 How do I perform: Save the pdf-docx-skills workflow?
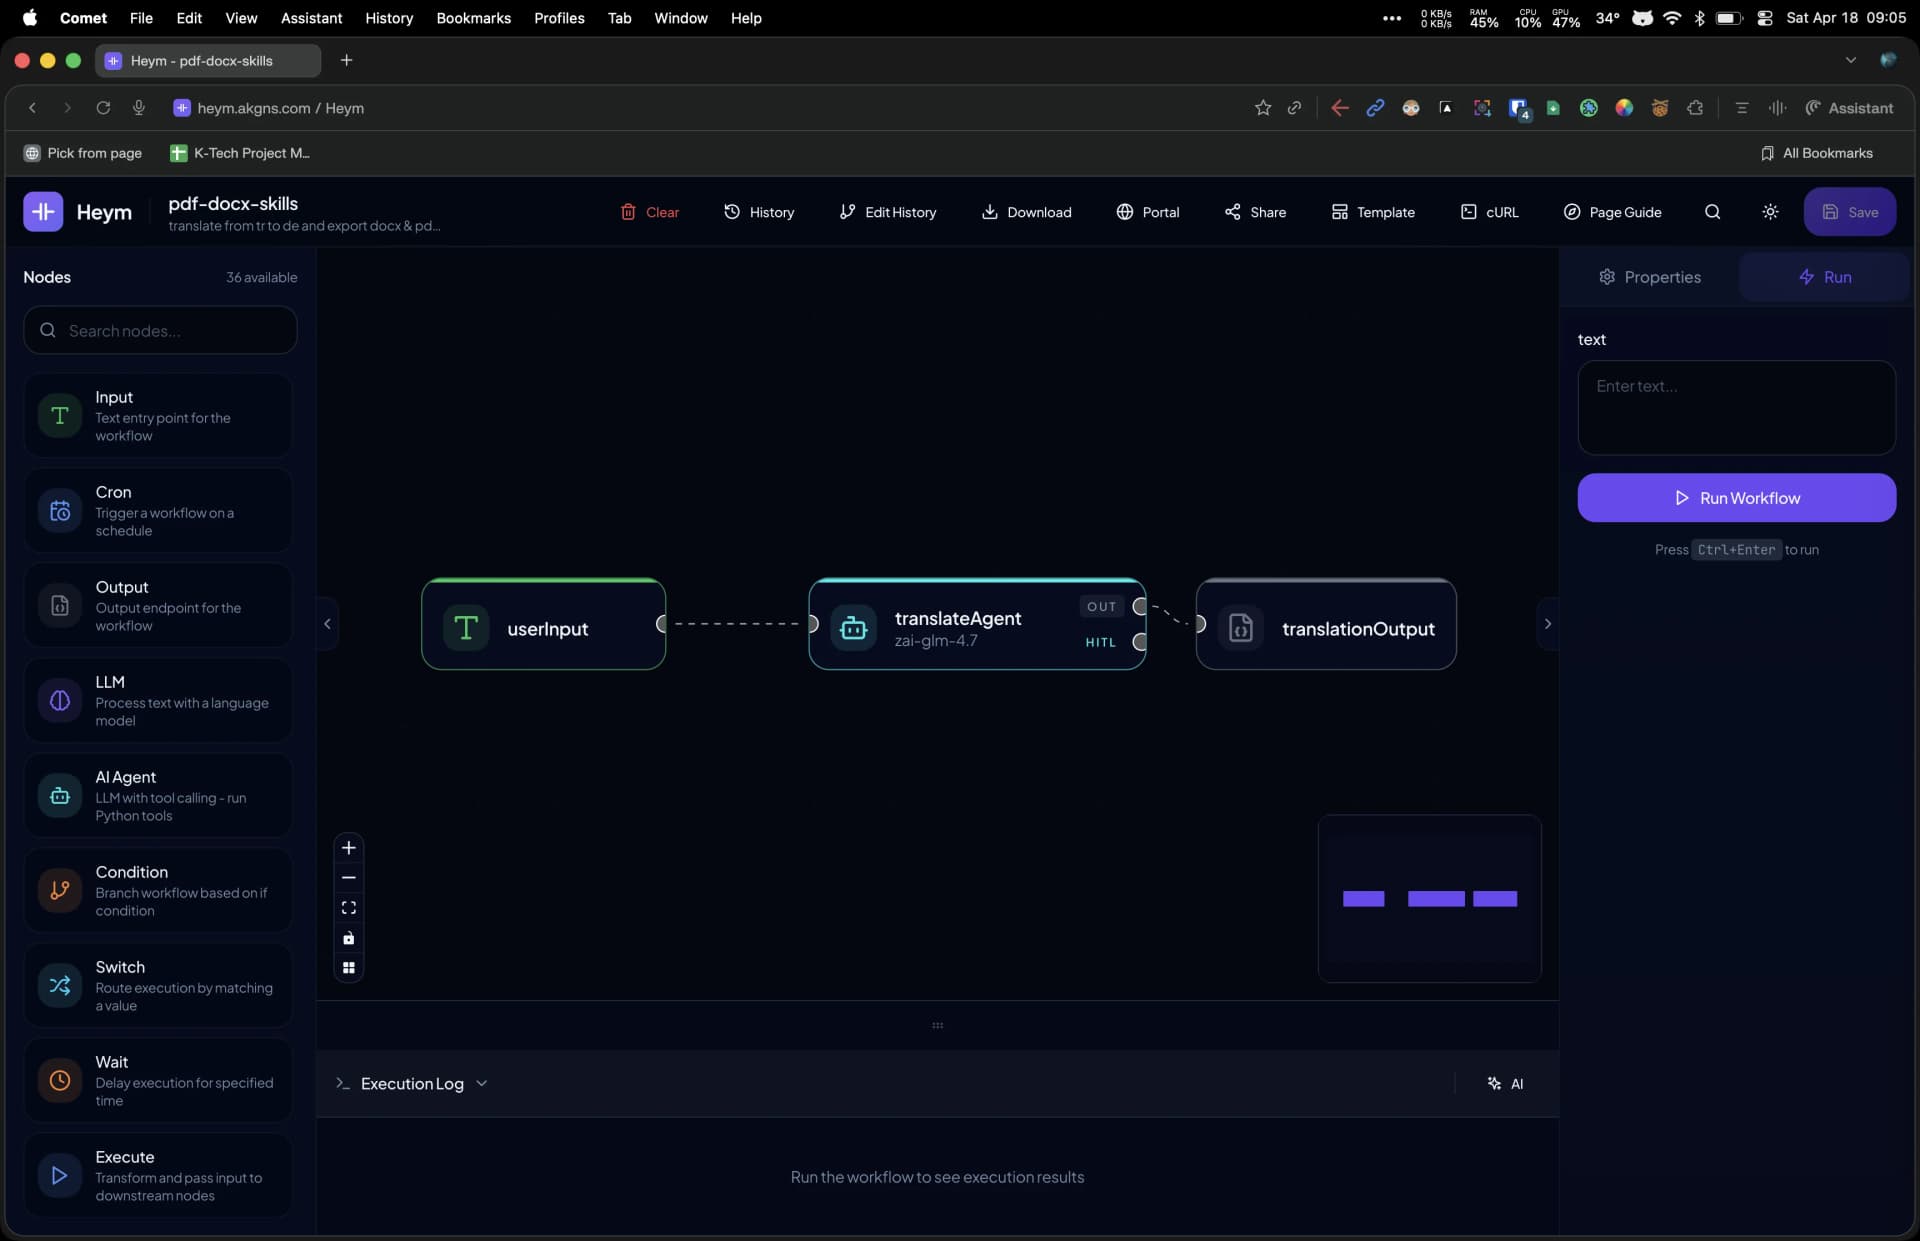coord(1849,211)
